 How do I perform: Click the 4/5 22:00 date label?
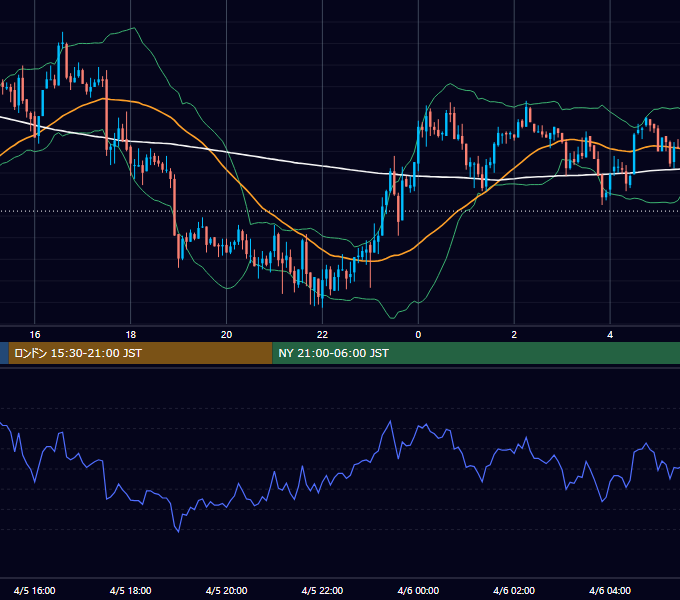322,590
